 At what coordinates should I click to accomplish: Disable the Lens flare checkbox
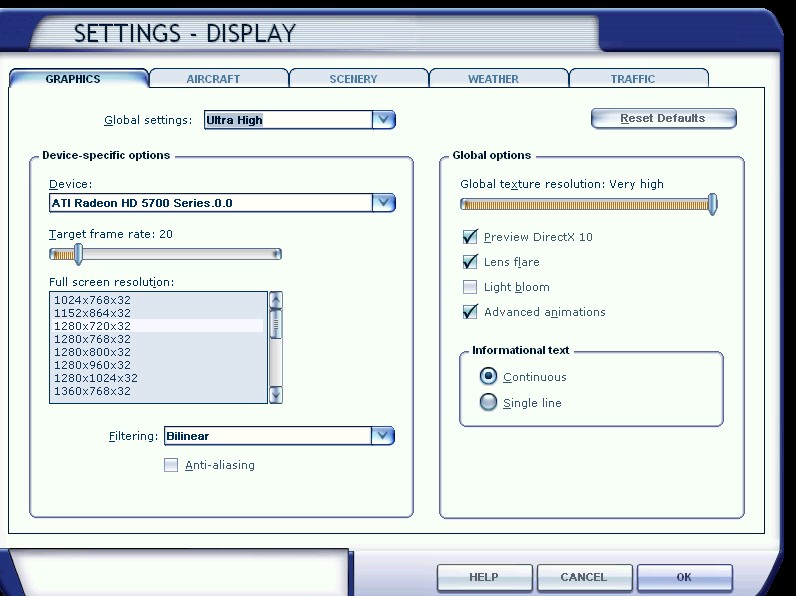point(470,262)
